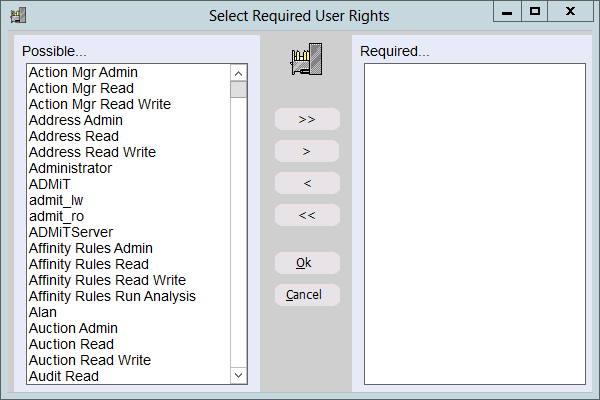
Task: Remove all rights with << button
Action: coord(307,215)
